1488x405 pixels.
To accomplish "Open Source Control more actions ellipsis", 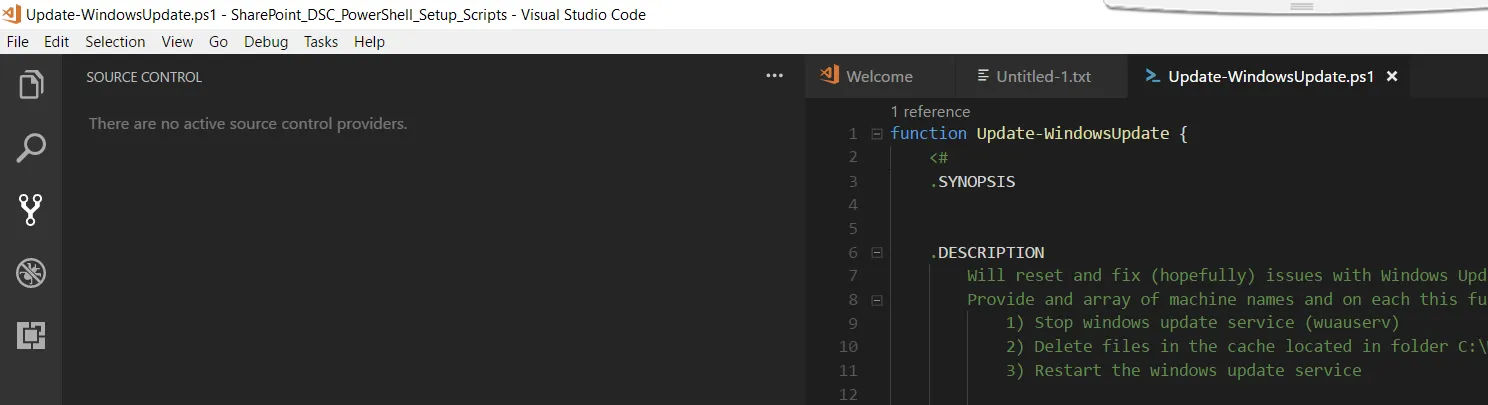I will 774,76.
